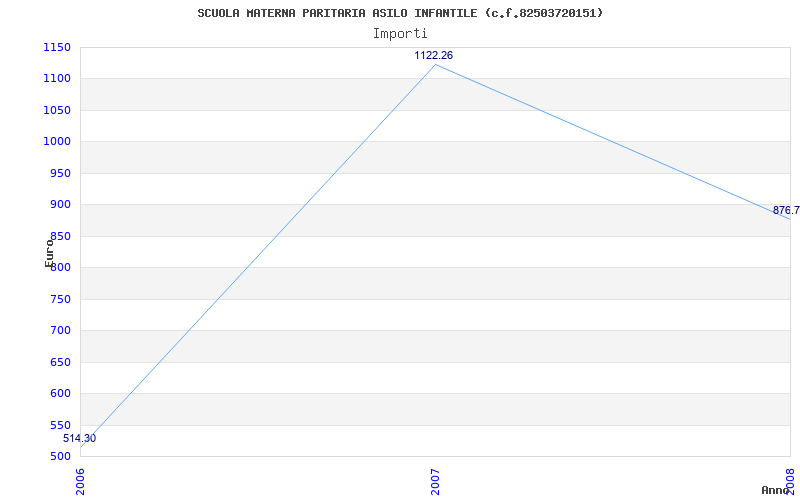Click the Euro axis title

(49, 253)
